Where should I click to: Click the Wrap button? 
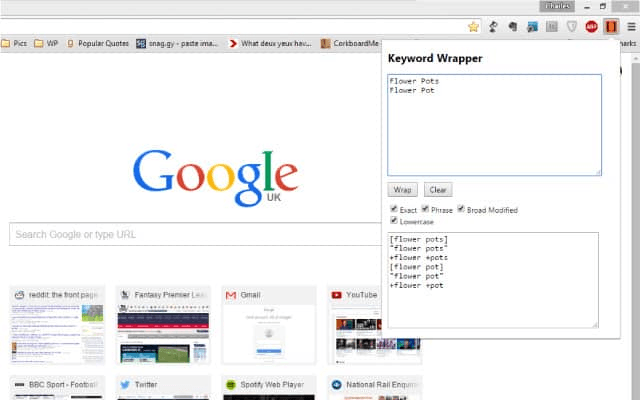(402, 190)
